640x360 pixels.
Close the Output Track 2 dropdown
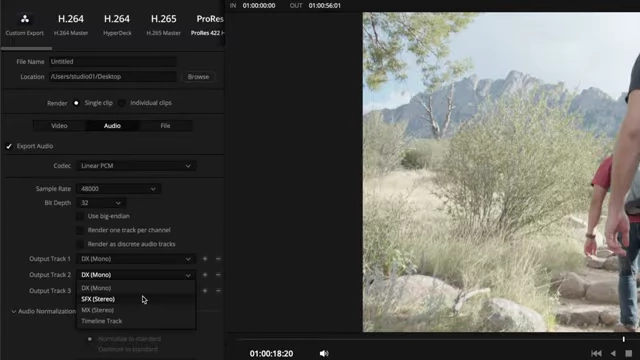click(136, 275)
